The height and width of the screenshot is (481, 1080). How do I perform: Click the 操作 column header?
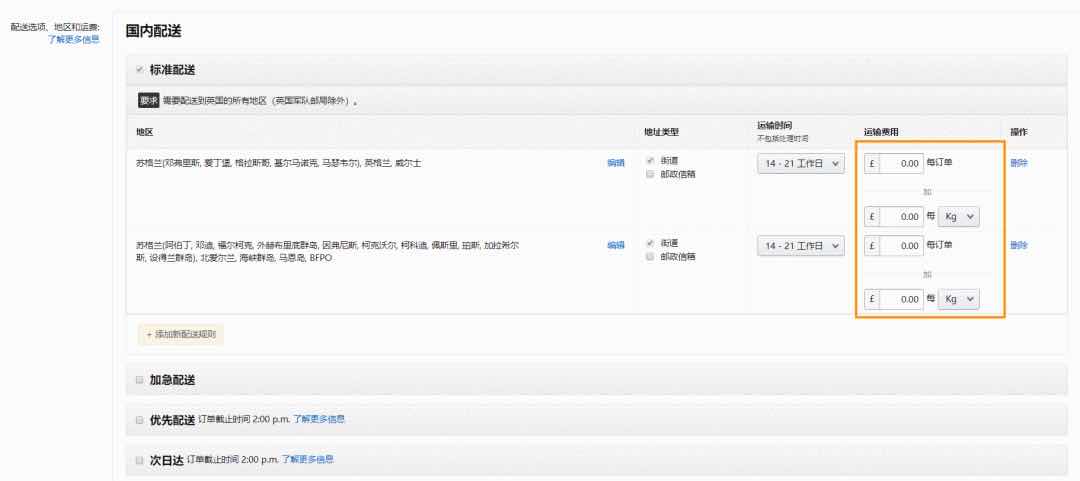[x=1019, y=132]
